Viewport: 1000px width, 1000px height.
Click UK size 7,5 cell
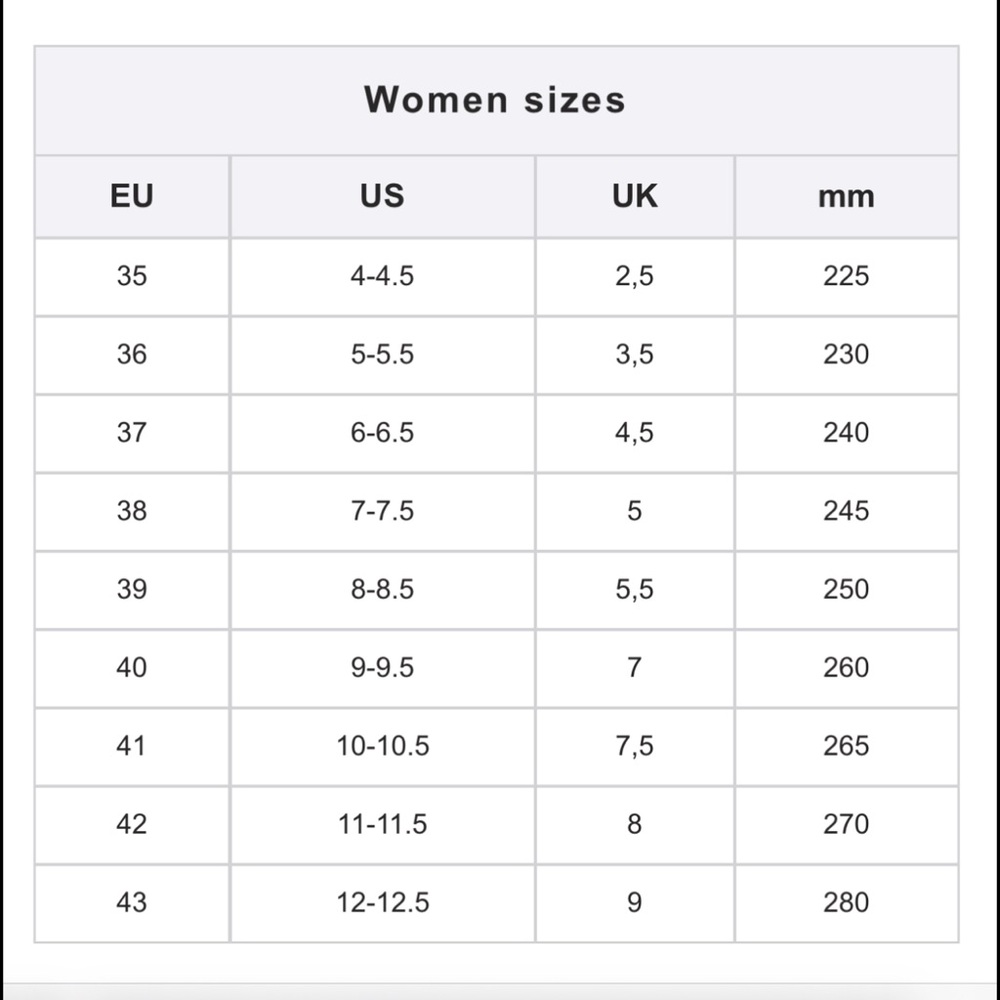click(635, 746)
